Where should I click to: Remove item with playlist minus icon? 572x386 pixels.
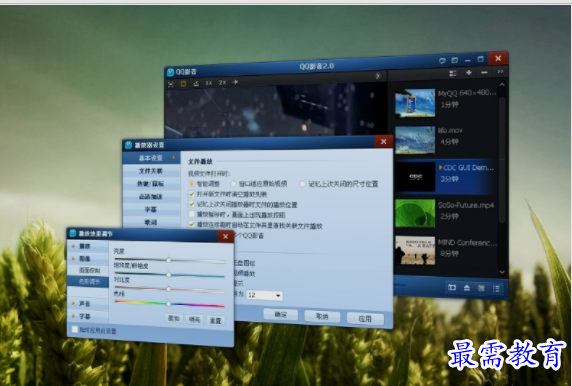point(484,73)
